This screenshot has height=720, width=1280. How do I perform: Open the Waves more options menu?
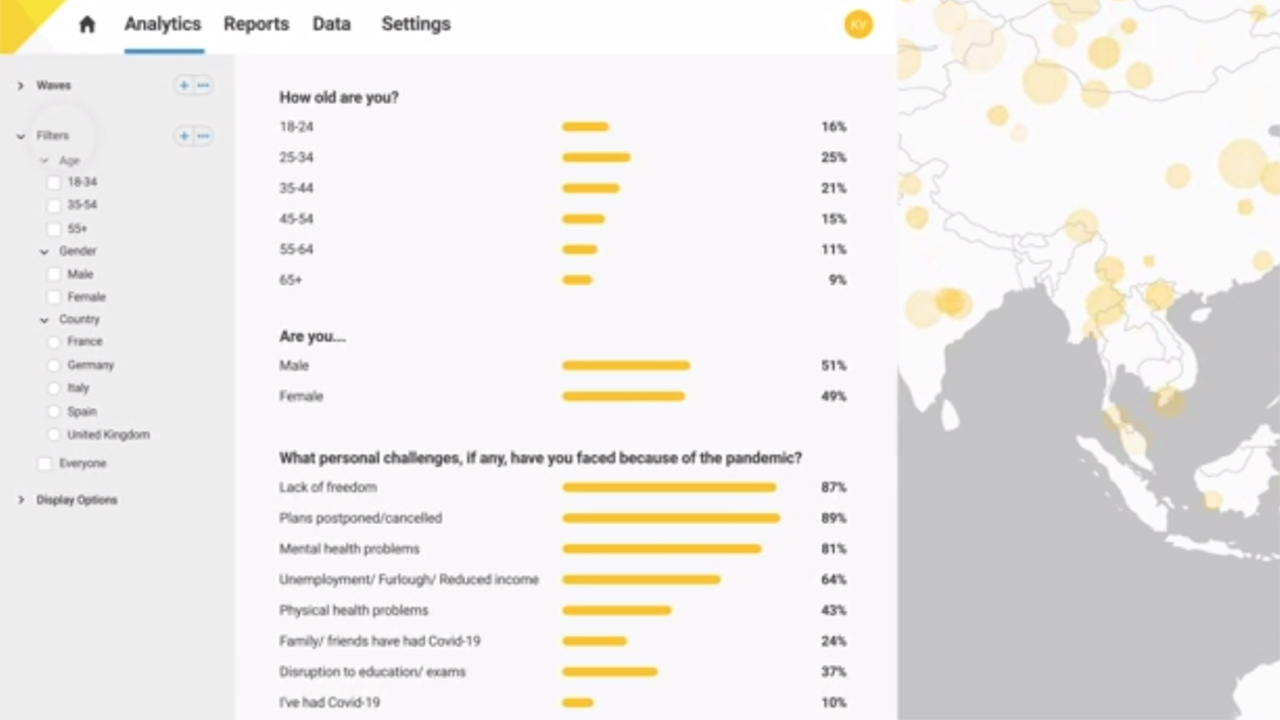[x=203, y=86]
